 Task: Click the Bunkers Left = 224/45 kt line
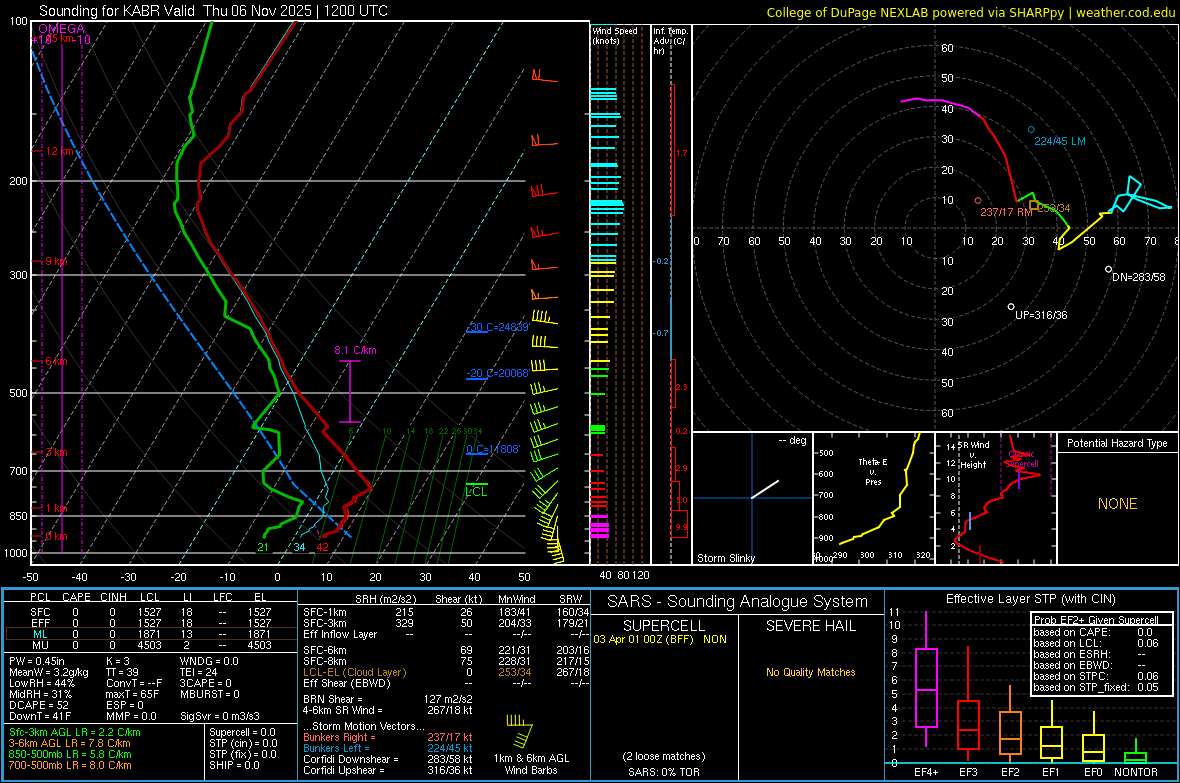coord(388,748)
